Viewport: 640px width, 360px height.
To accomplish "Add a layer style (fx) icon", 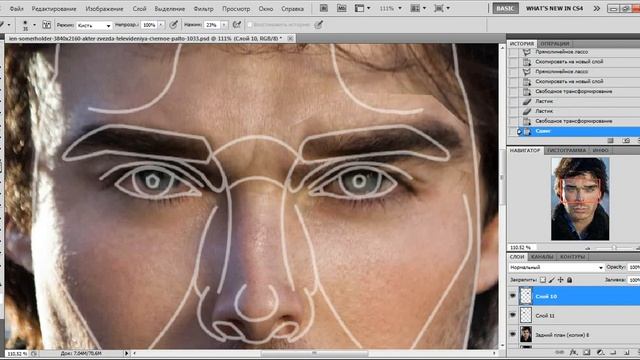I will click(x=573, y=352).
